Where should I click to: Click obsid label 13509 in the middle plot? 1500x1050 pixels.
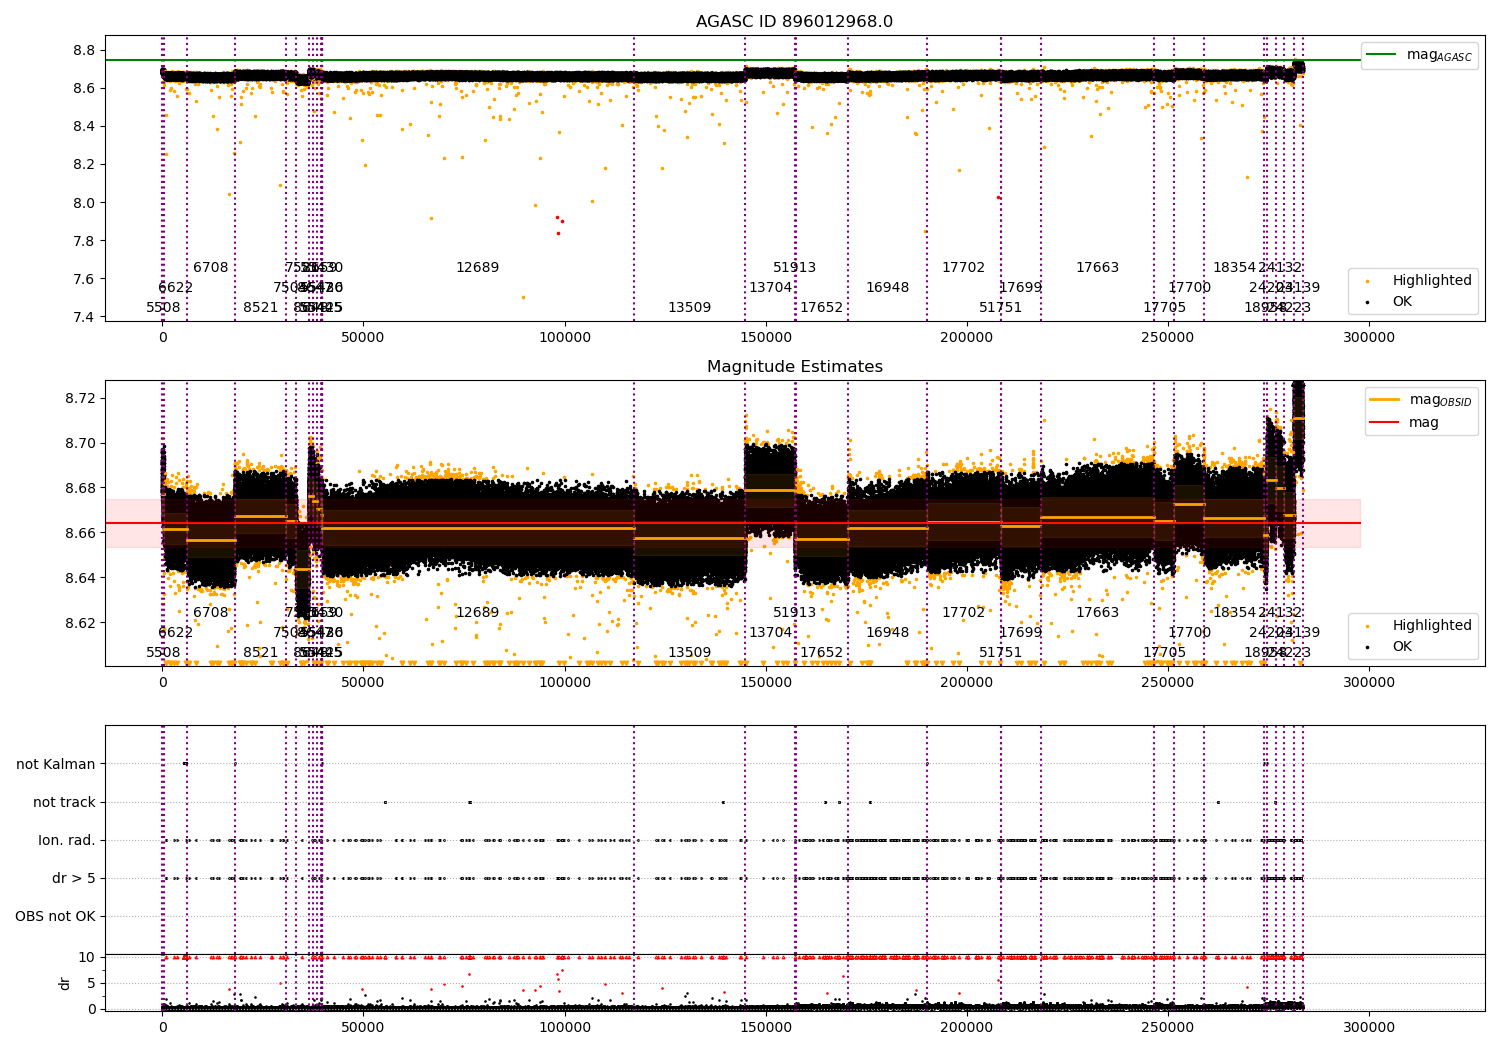[689, 652]
